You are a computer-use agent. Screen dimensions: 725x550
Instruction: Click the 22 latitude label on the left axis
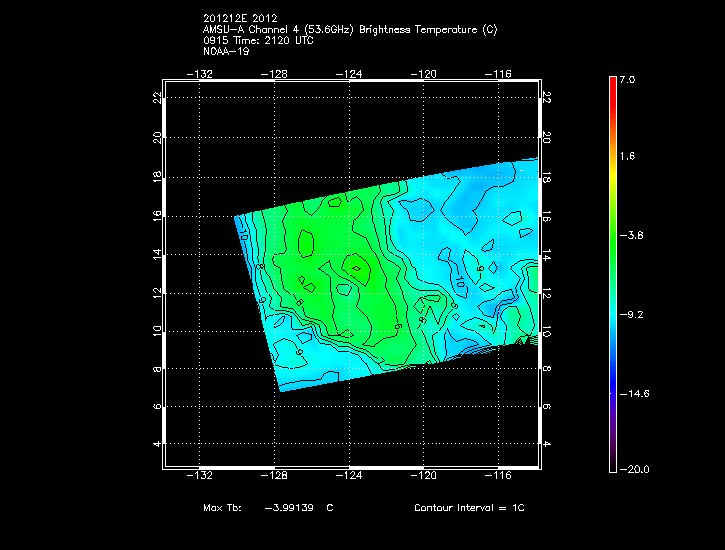156,98
